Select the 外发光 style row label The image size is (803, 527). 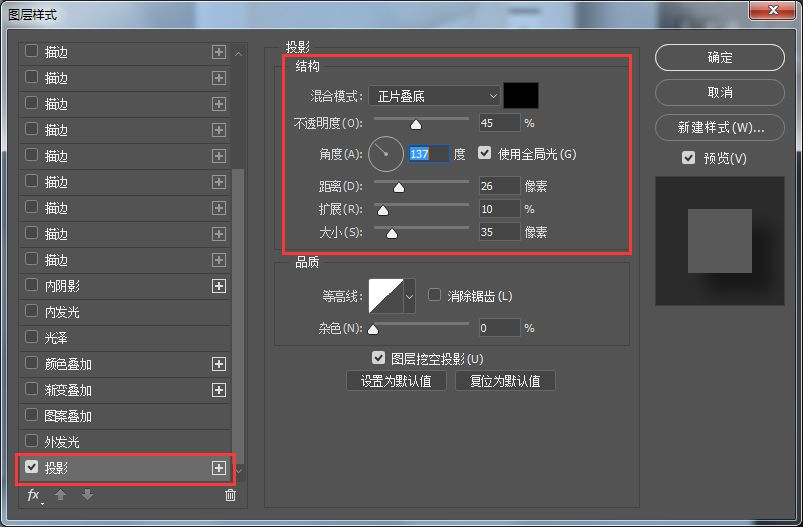click(x=62, y=442)
